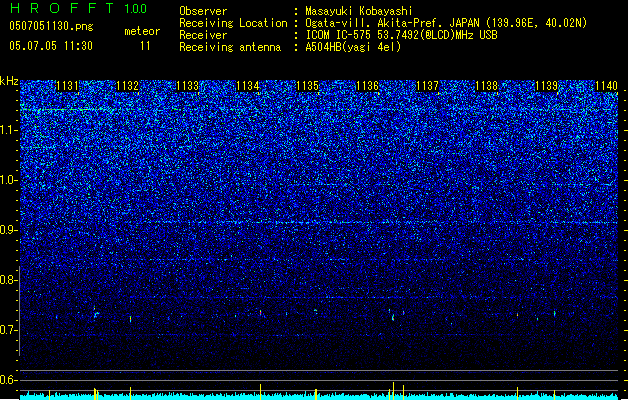Click the kHz axis unit label
The height and width of the screenshot is (400, 629).
[9, 81]
